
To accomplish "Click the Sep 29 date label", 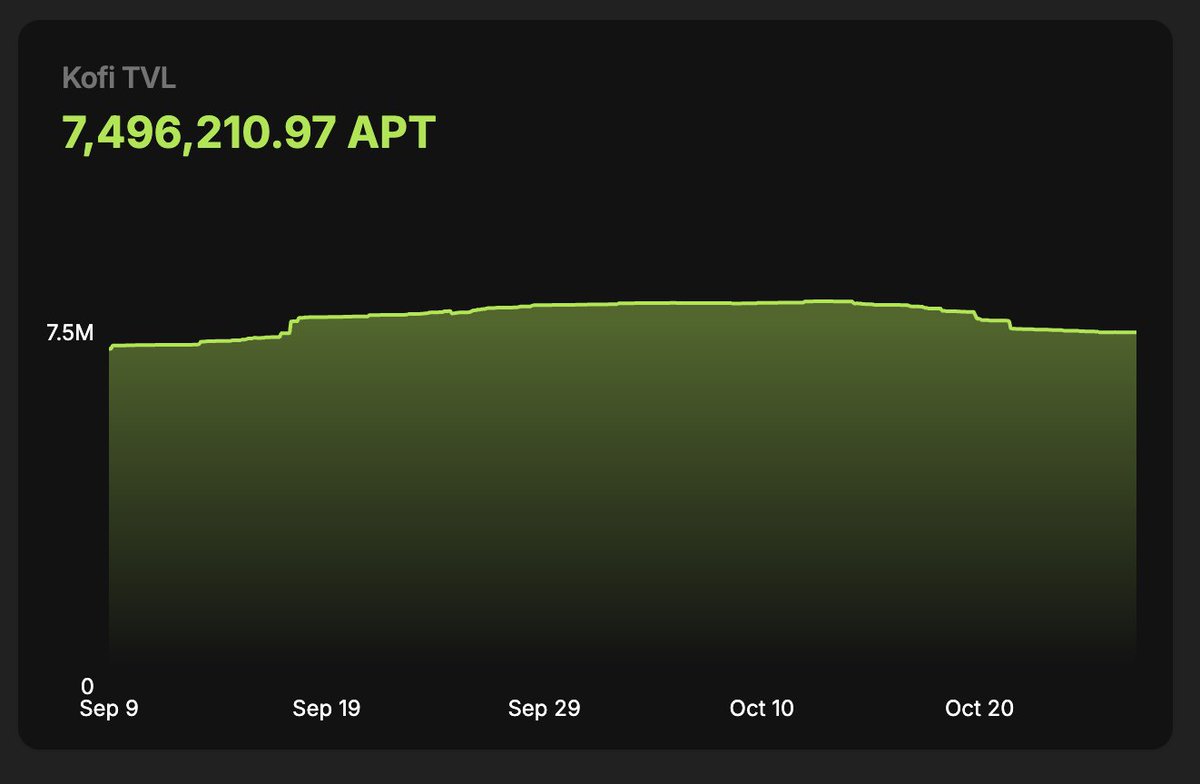I will pyautogui.click(x=544, y=709).
